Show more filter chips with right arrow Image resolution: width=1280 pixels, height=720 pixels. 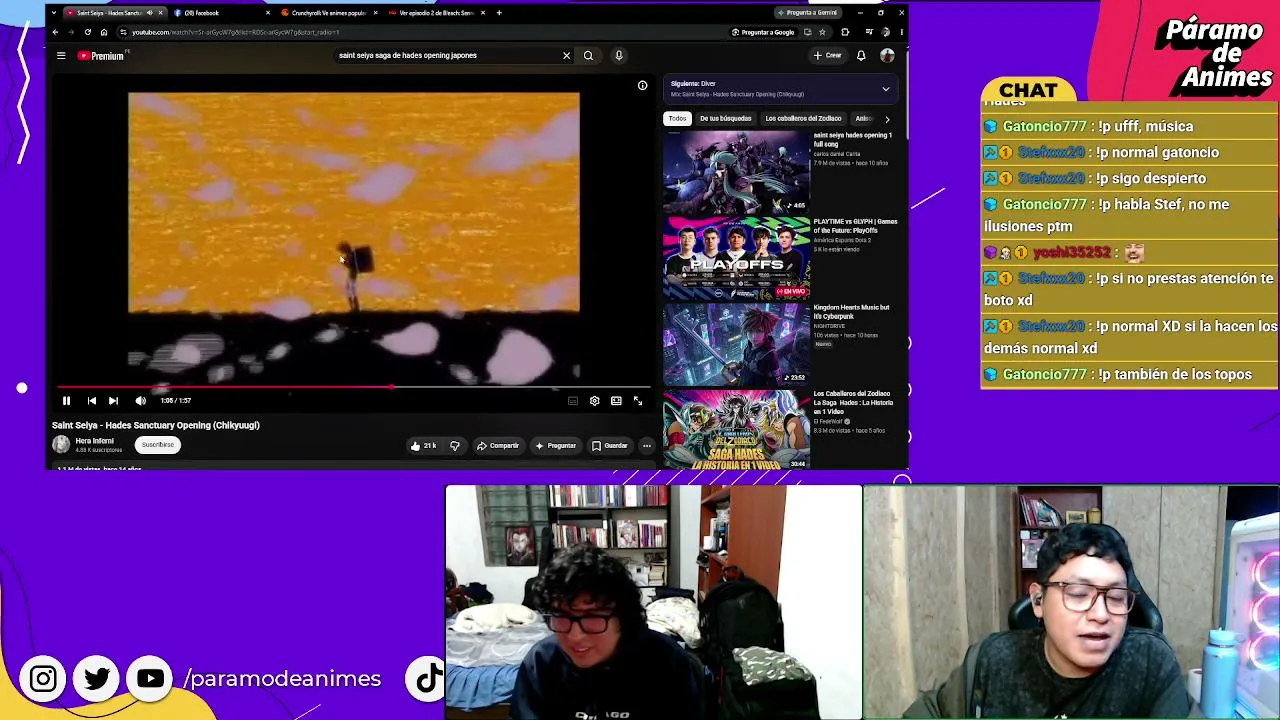pyautogui.click(x=887, y=119)
